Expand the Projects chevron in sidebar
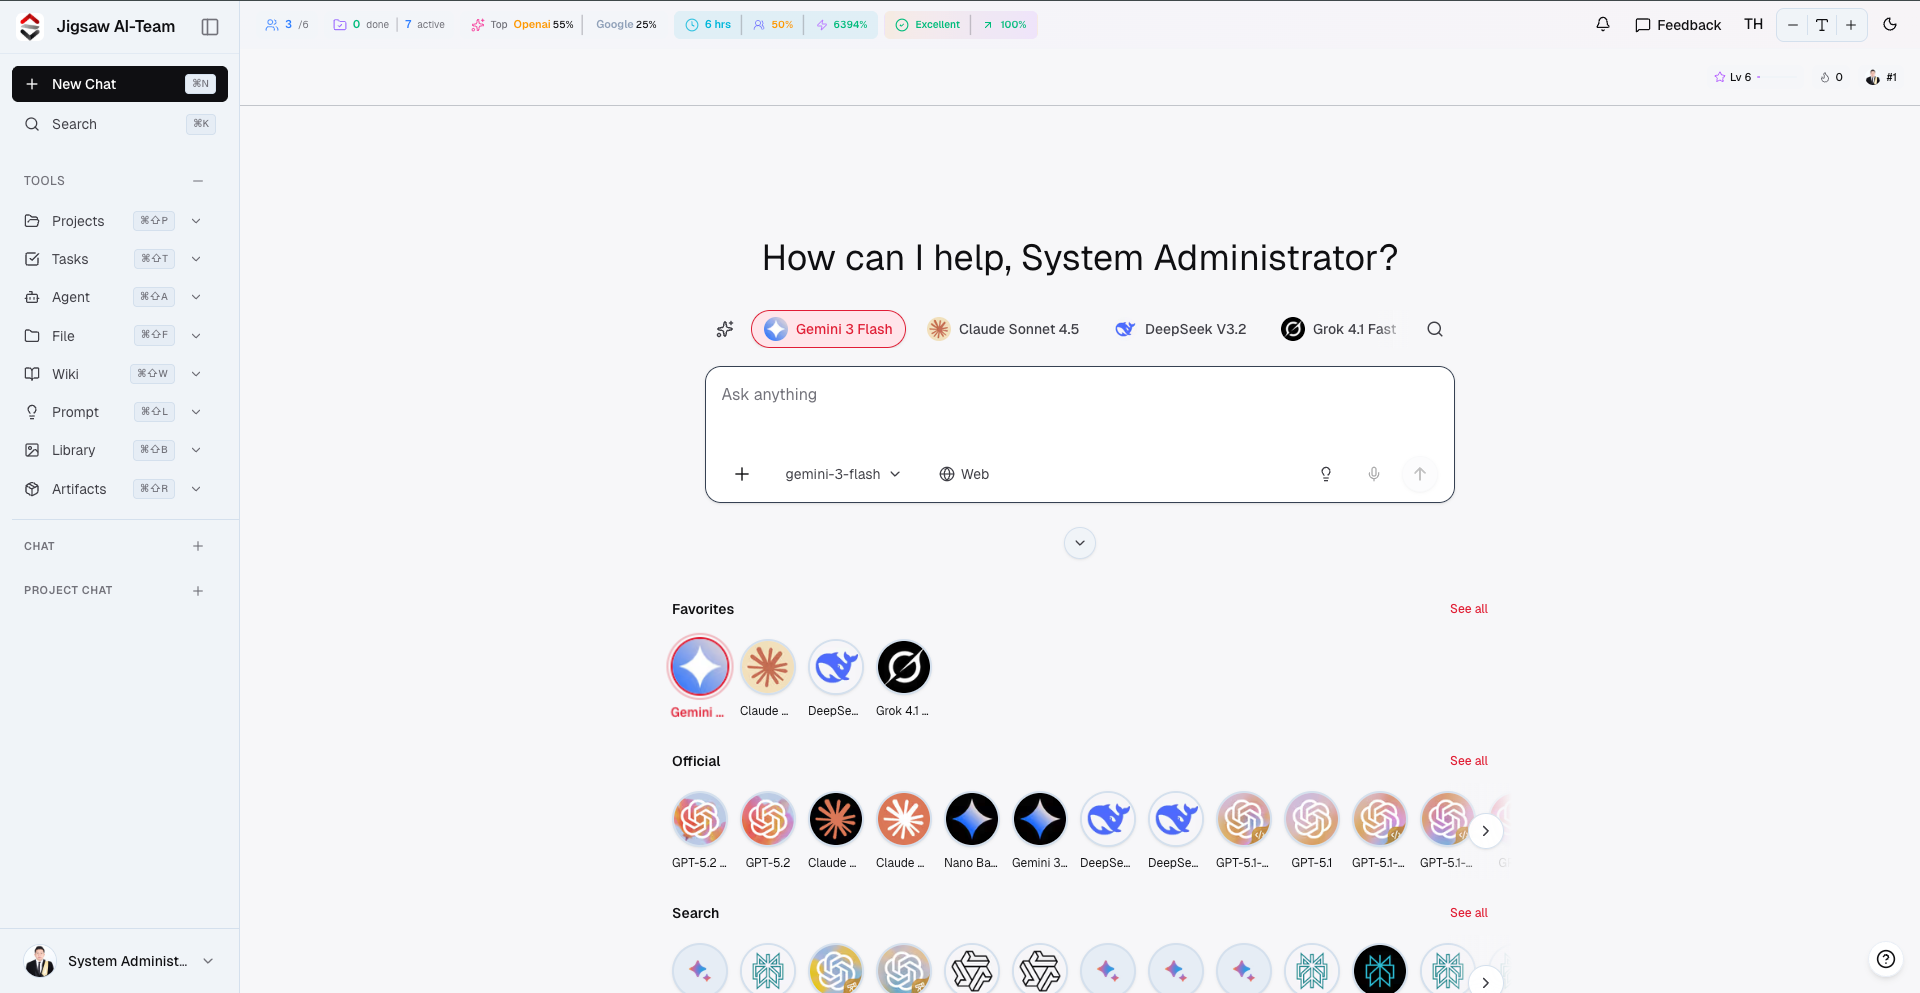This screenshot has height=993, width=1920. click(196, 221)
